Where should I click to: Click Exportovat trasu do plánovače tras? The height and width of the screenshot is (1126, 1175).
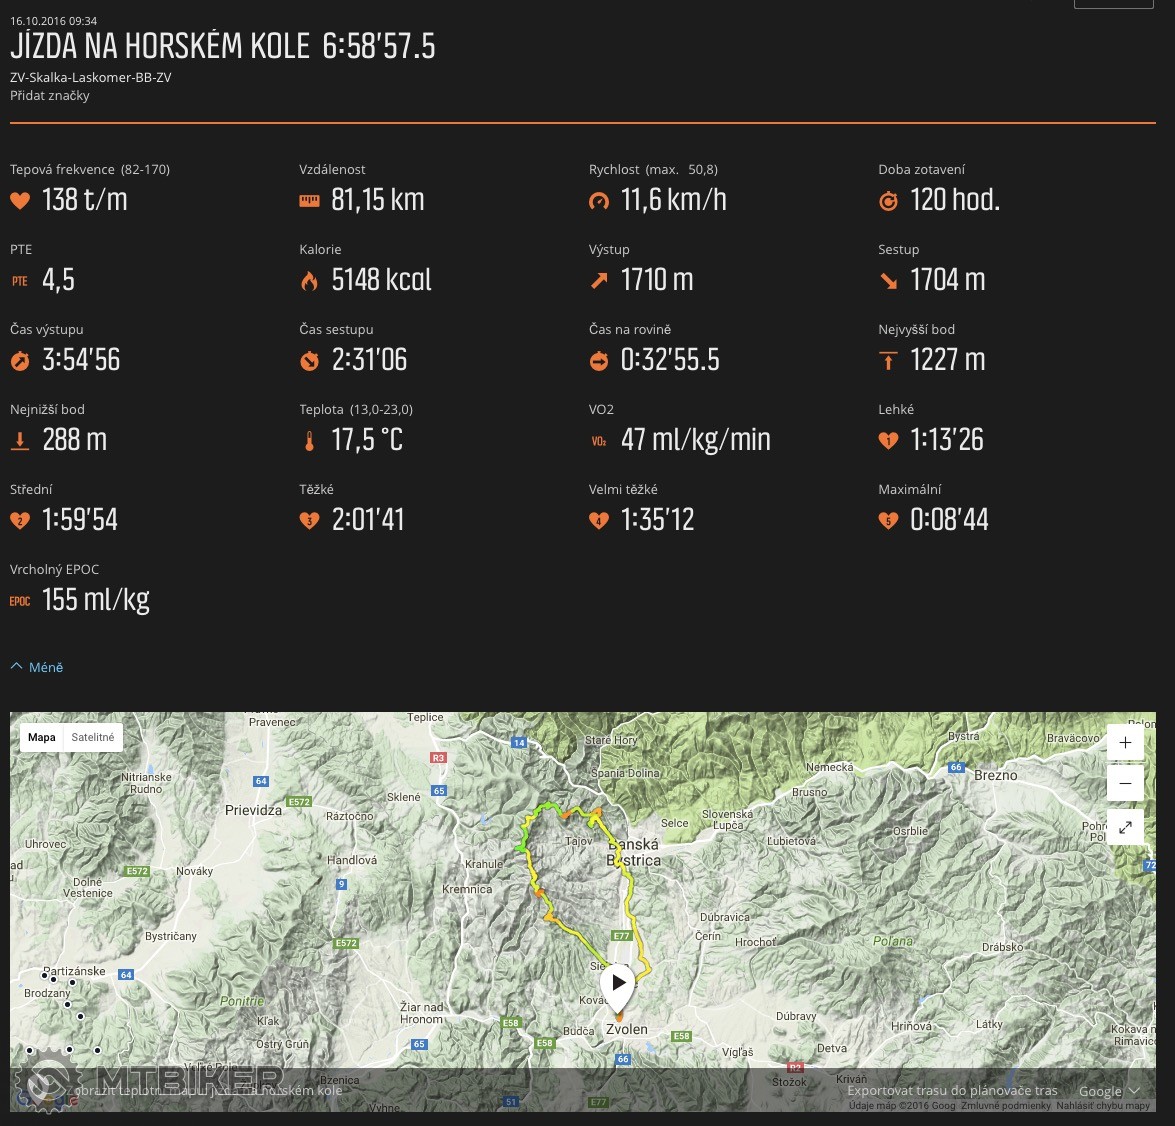coord(952,1091)
